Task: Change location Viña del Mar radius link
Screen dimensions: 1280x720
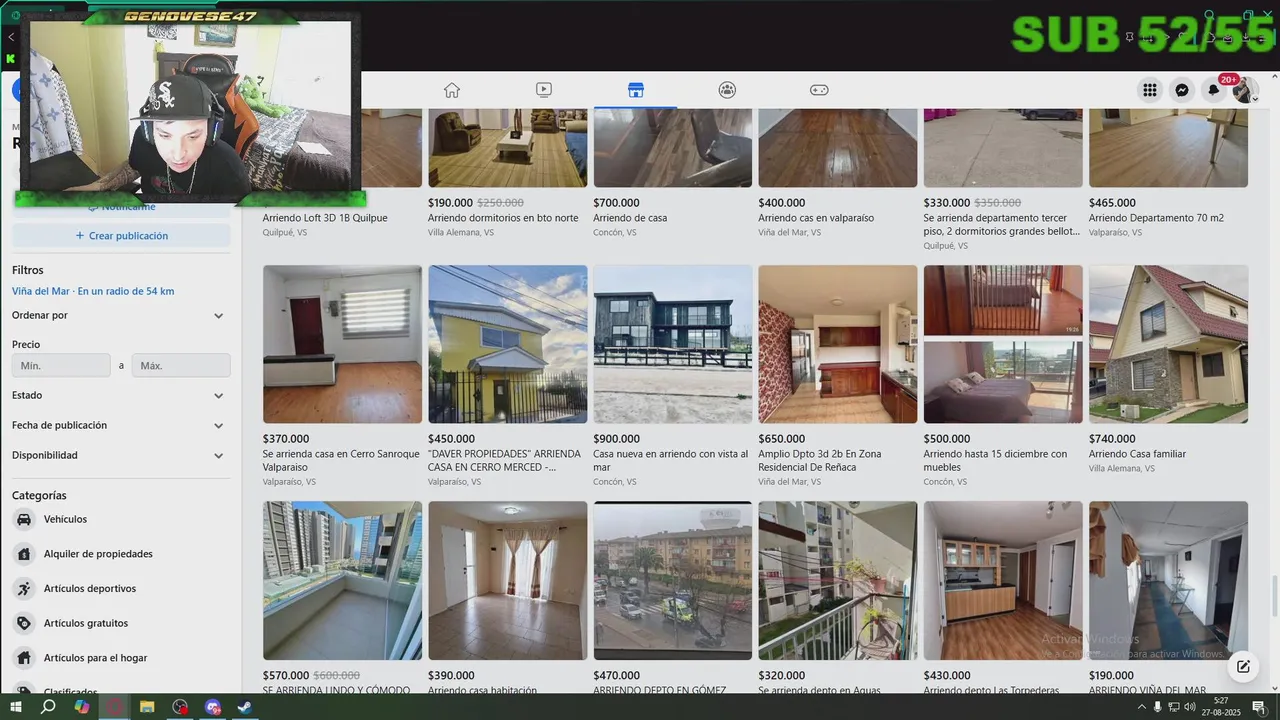Action: (93, 291)
